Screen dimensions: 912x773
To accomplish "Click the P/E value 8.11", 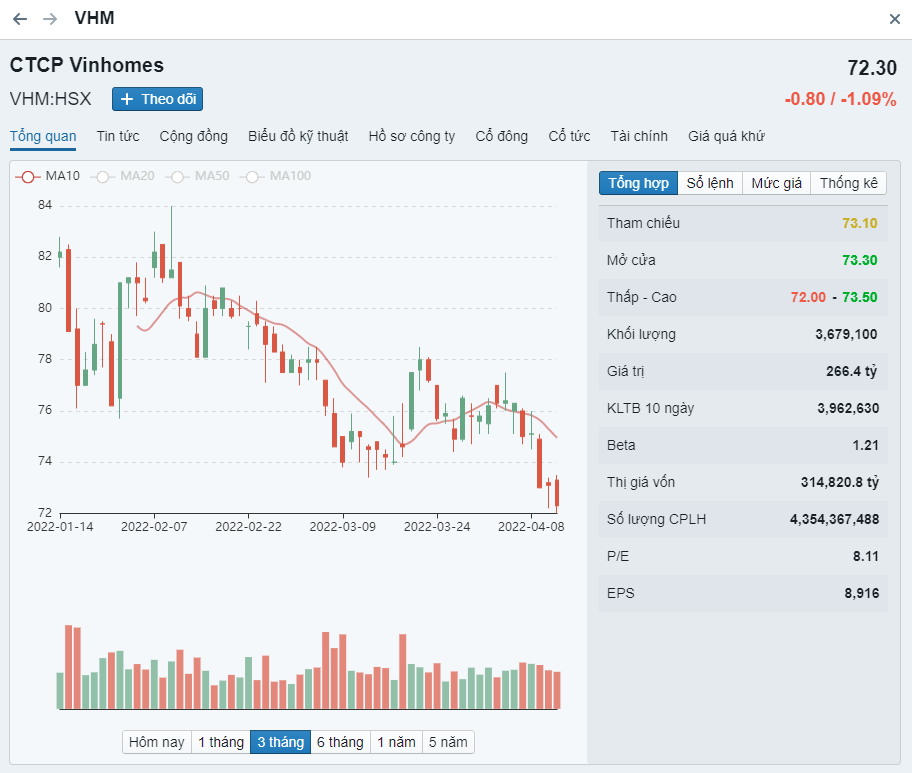I will pos(865,557).
